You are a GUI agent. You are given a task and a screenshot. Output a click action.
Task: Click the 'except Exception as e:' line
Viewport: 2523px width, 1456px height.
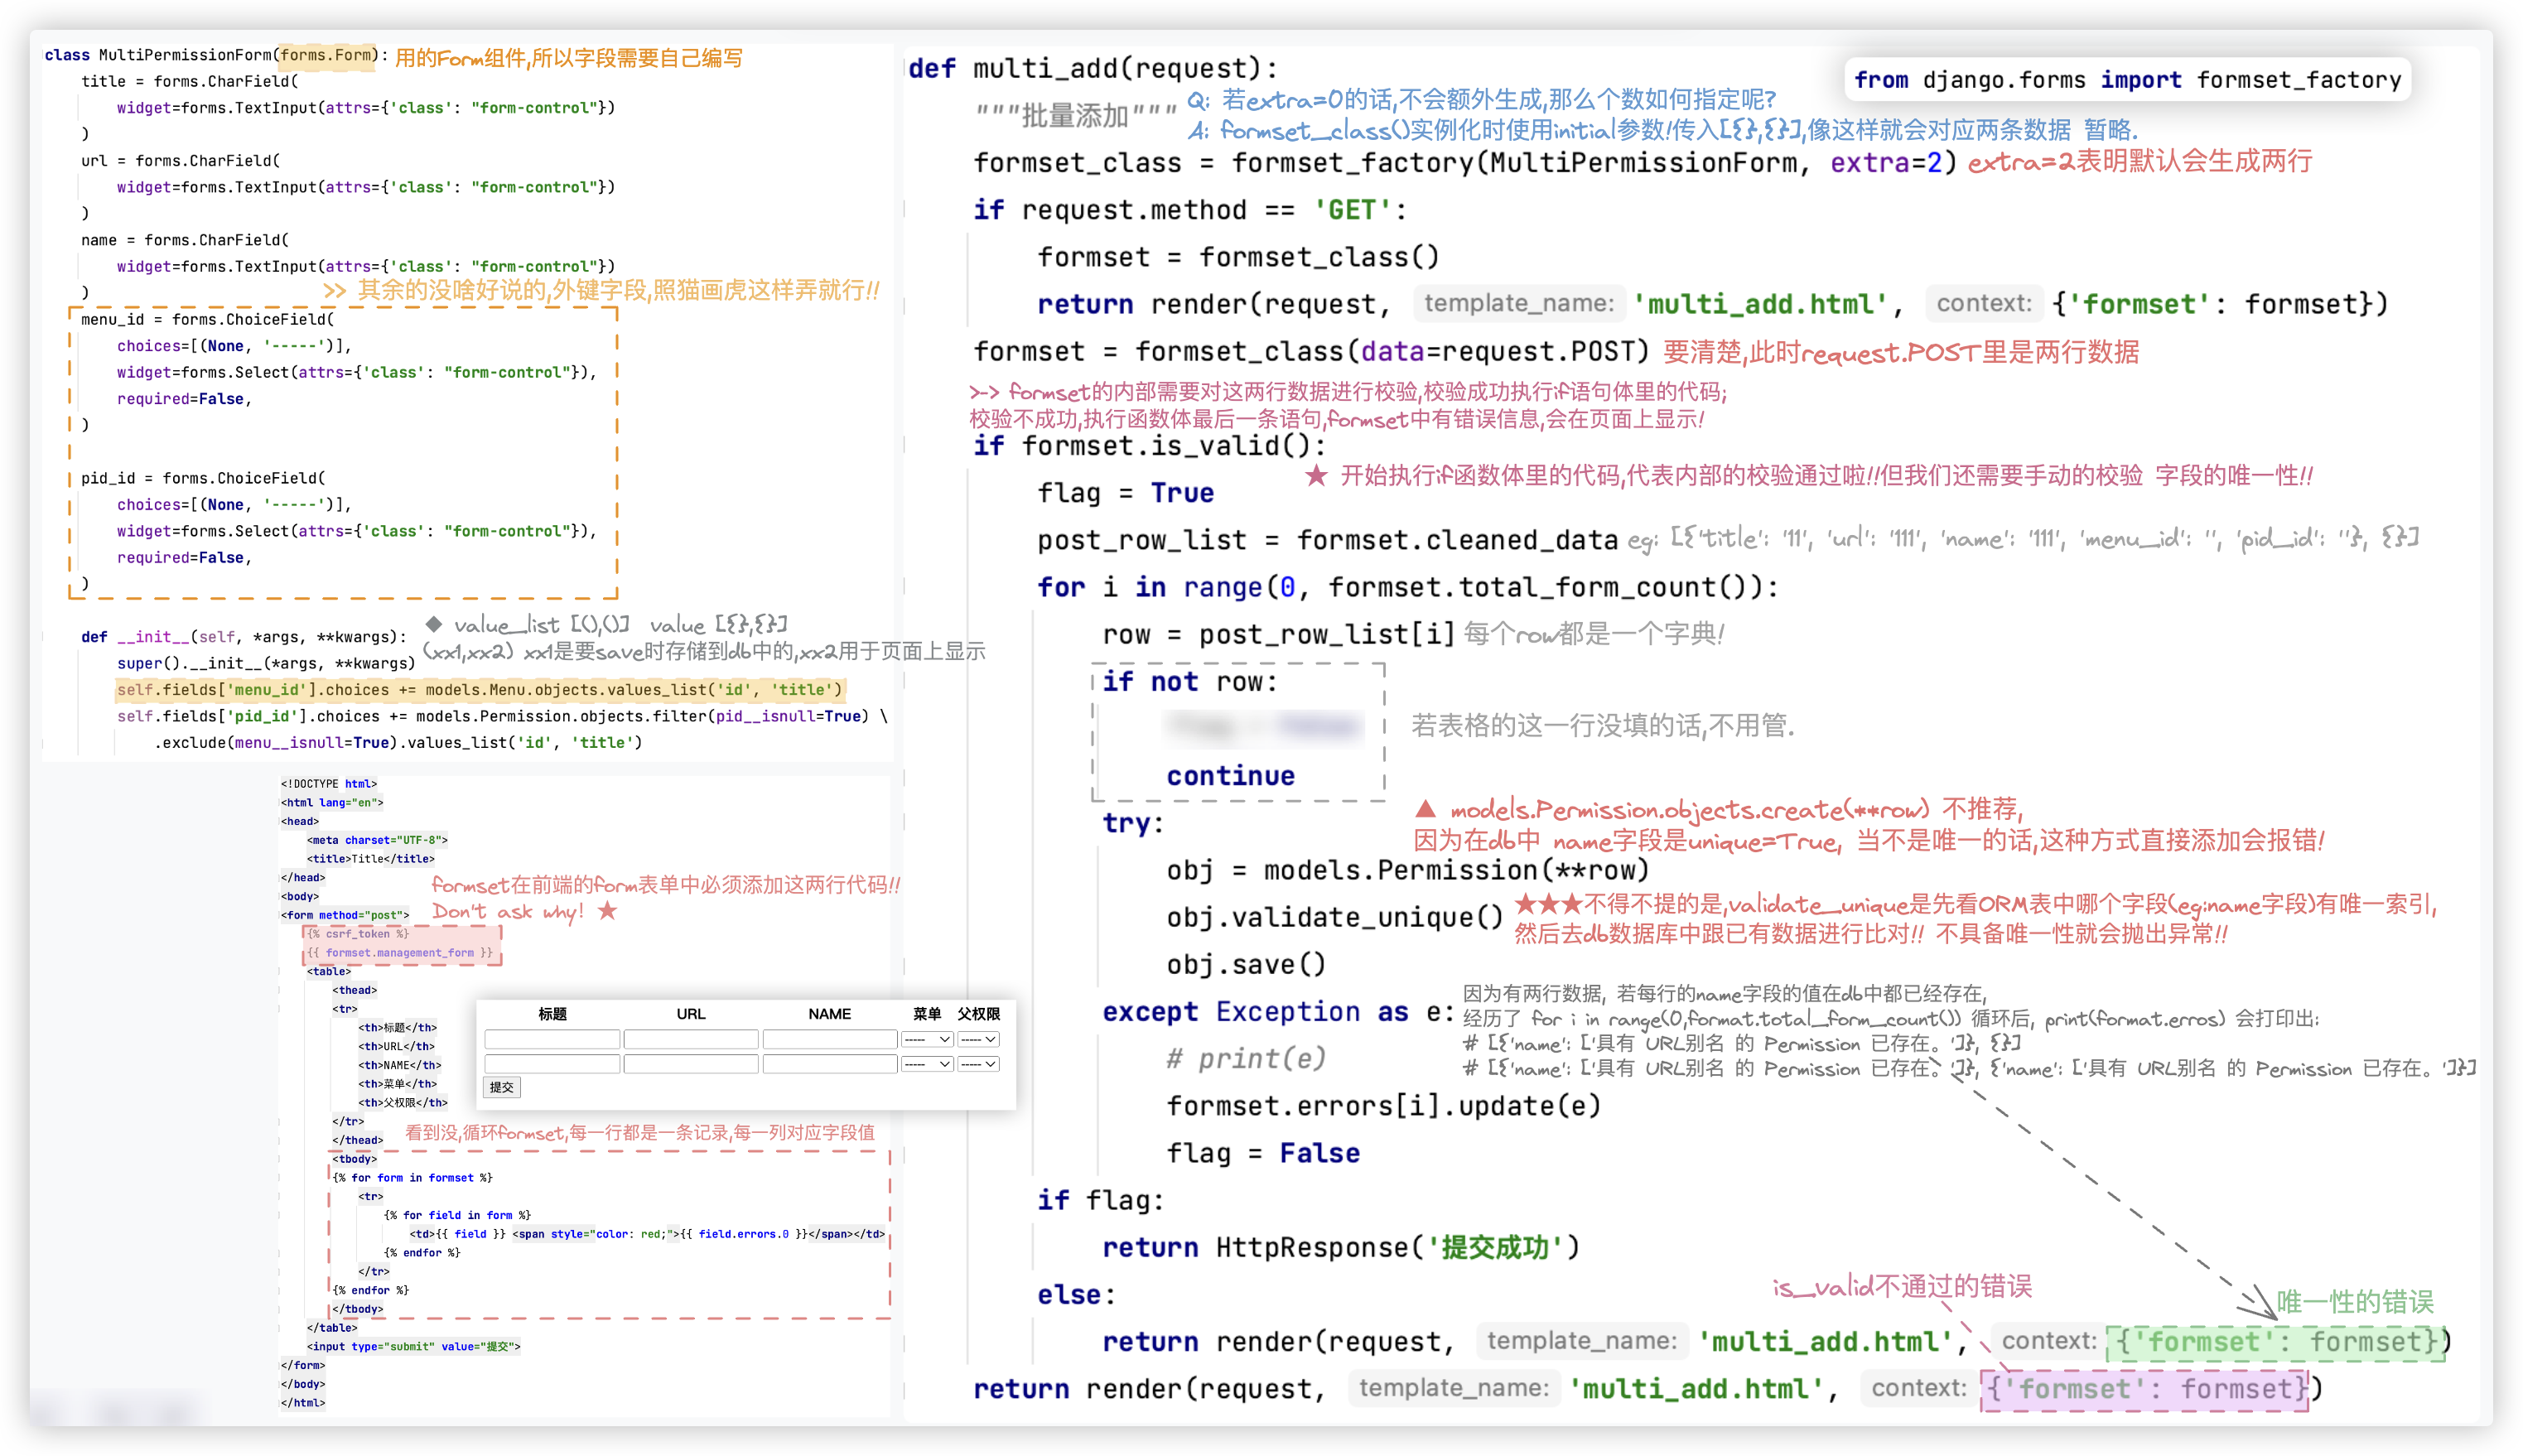pyautogui.click(x=1278, y=1012)
